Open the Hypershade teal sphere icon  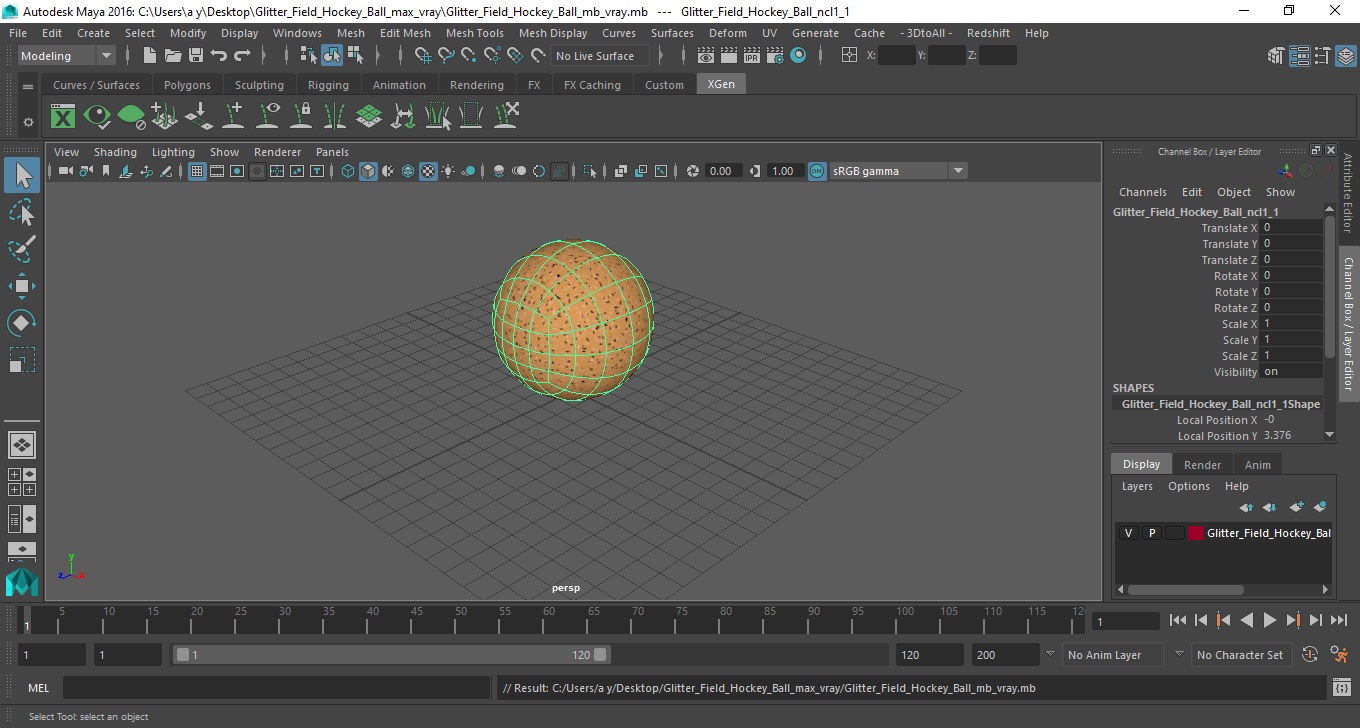(x=798, y=56)
